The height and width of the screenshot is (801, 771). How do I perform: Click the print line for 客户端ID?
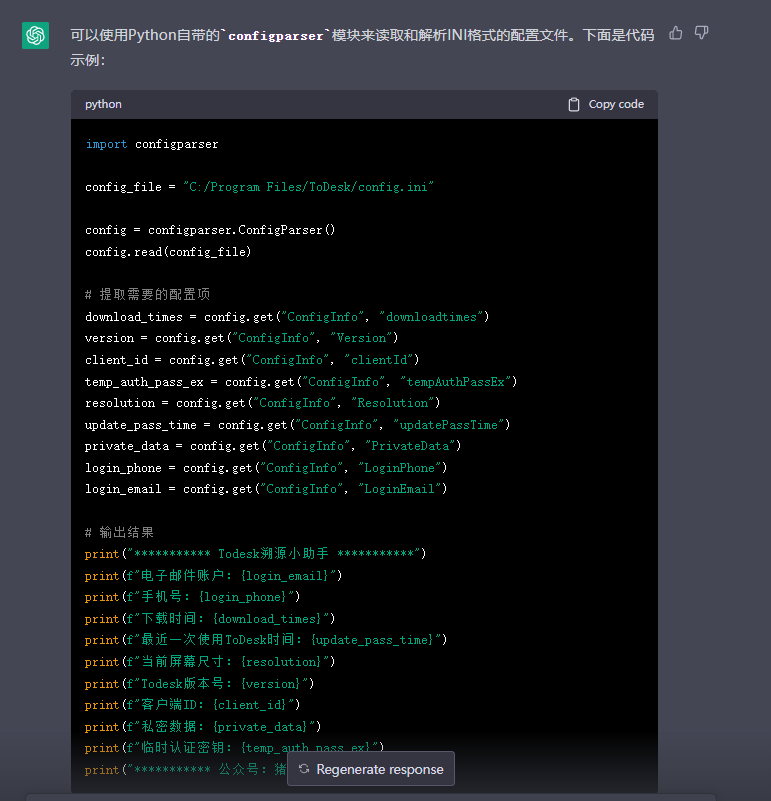193,704
